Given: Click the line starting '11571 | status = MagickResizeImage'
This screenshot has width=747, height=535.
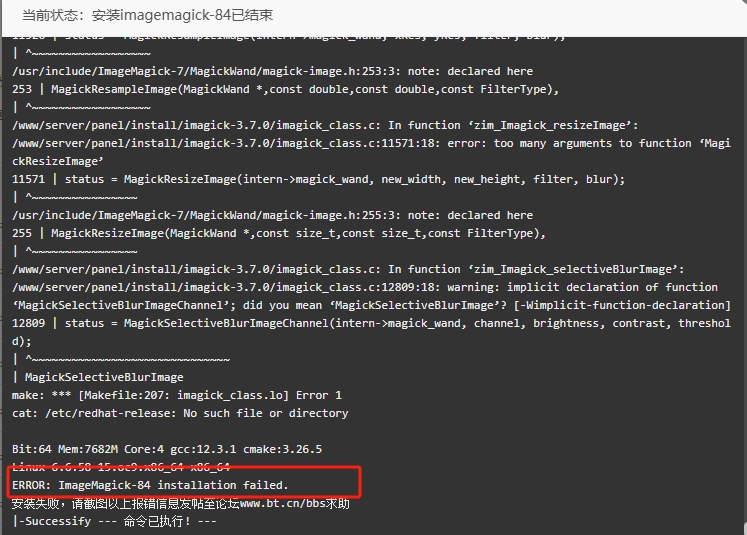Looking at the screenshot, I should [318, 179].
